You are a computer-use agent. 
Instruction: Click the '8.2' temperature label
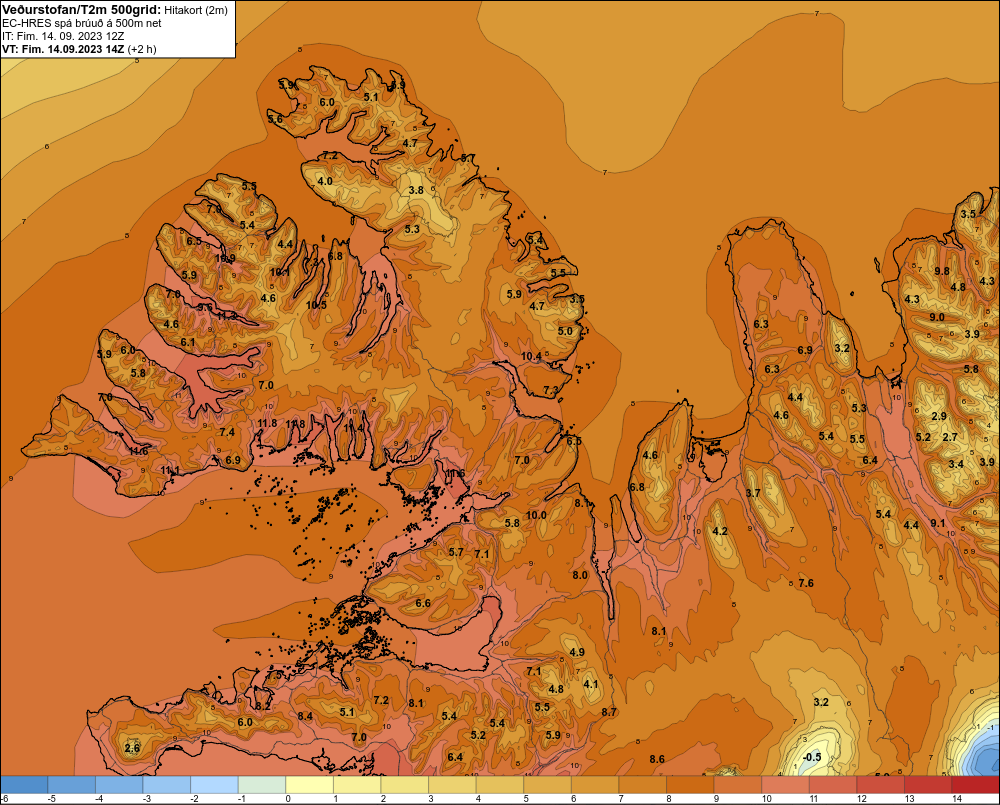coord(263,706)
